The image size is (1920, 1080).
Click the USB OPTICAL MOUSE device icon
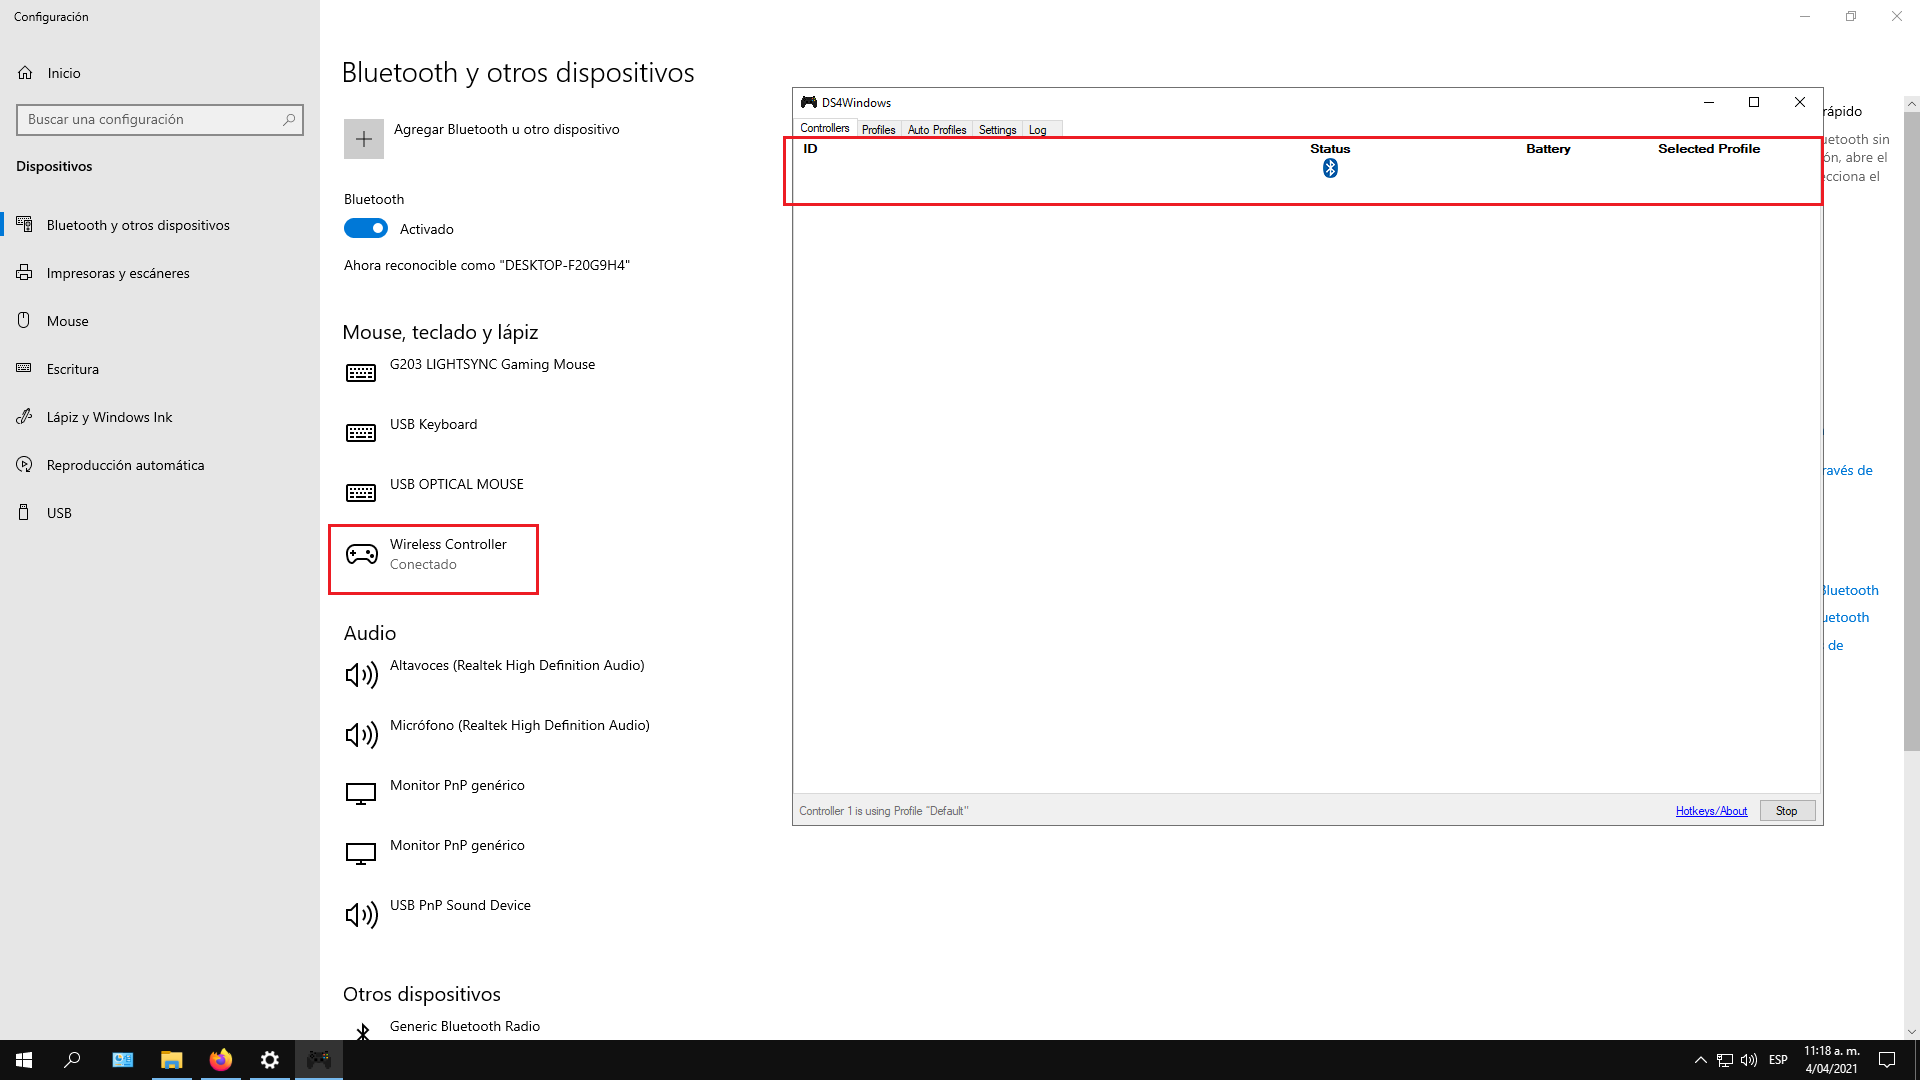click(x=361, y=493)
